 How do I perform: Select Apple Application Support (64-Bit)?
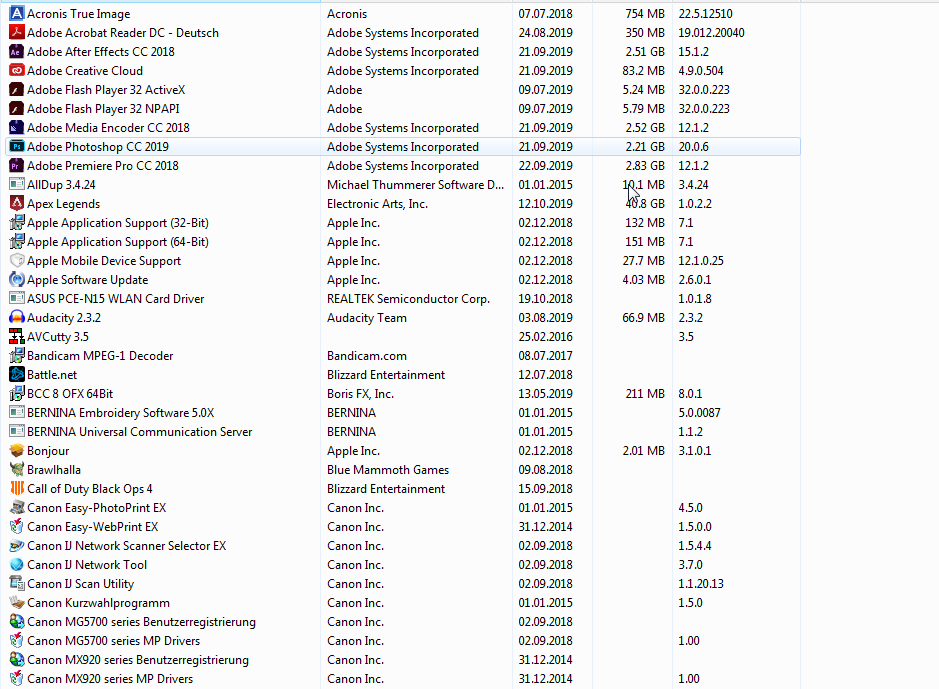point(118,242)
